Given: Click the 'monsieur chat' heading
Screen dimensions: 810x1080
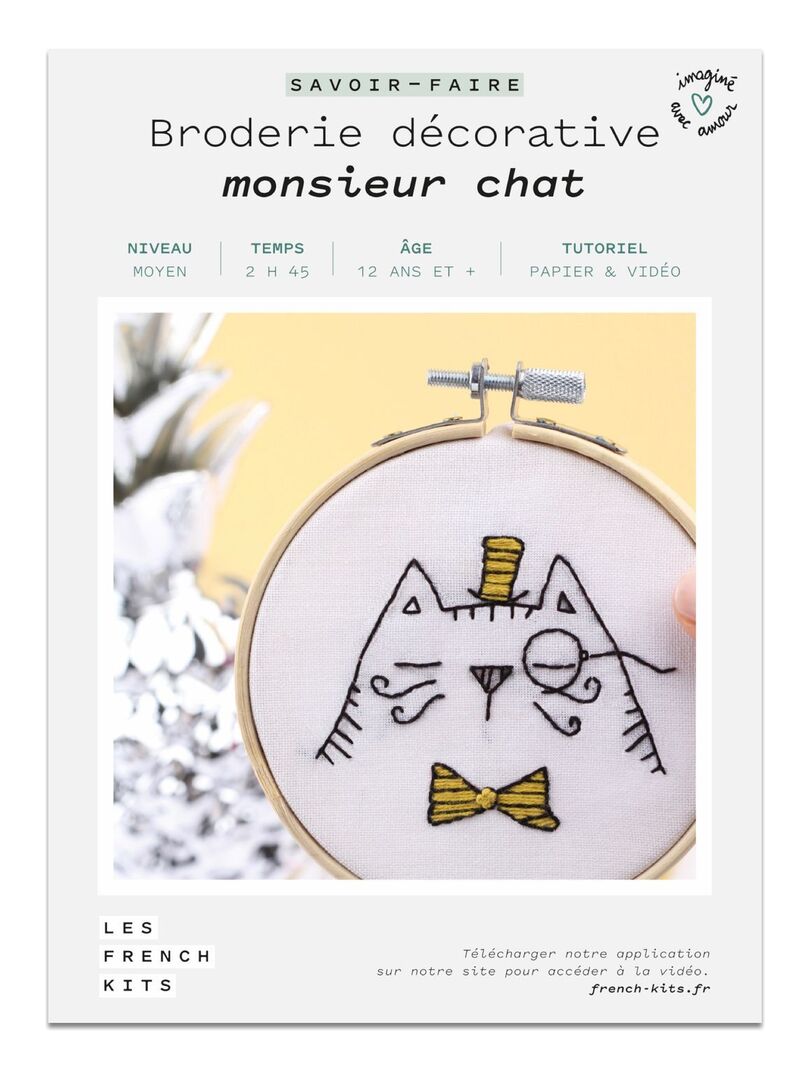Looking at the screenshot, I should click(x=404, y=184).
